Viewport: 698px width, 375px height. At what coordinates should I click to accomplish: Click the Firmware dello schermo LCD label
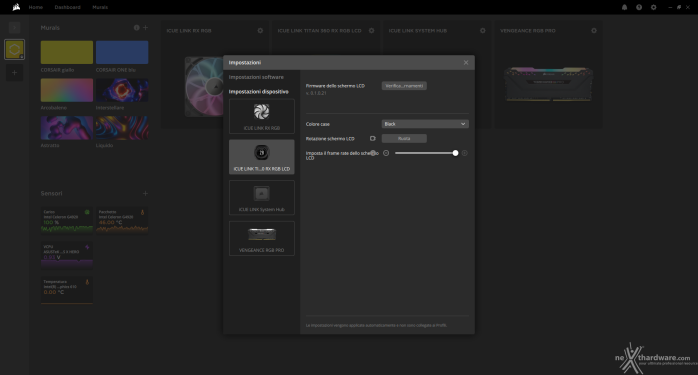(x=335, y=86)
